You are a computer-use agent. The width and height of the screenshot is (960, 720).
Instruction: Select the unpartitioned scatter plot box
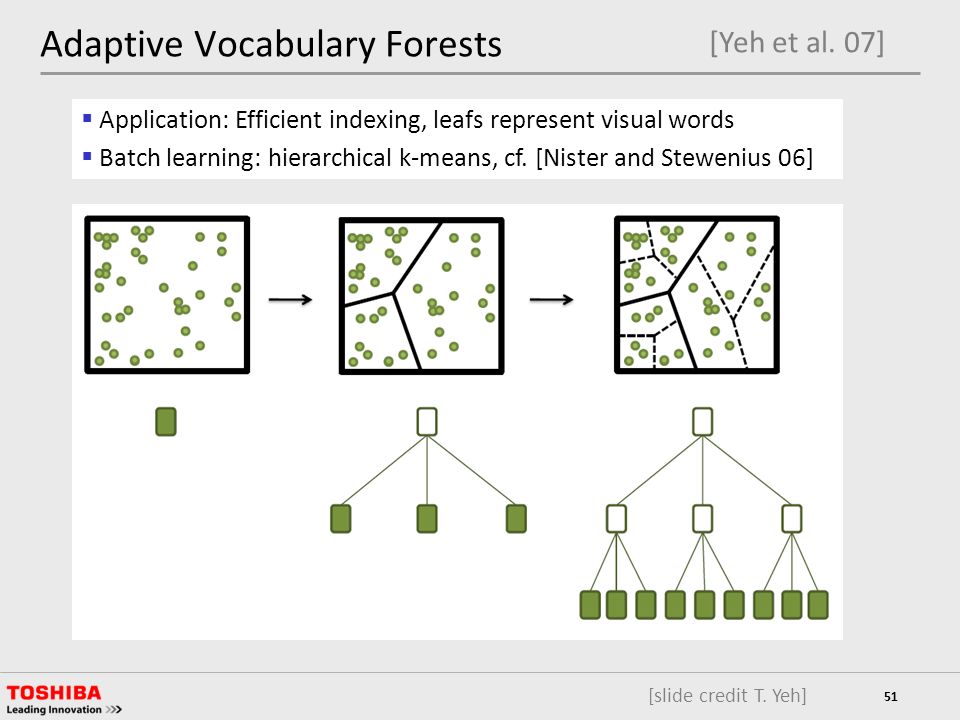pyautogui.click(x=167, y=294)
